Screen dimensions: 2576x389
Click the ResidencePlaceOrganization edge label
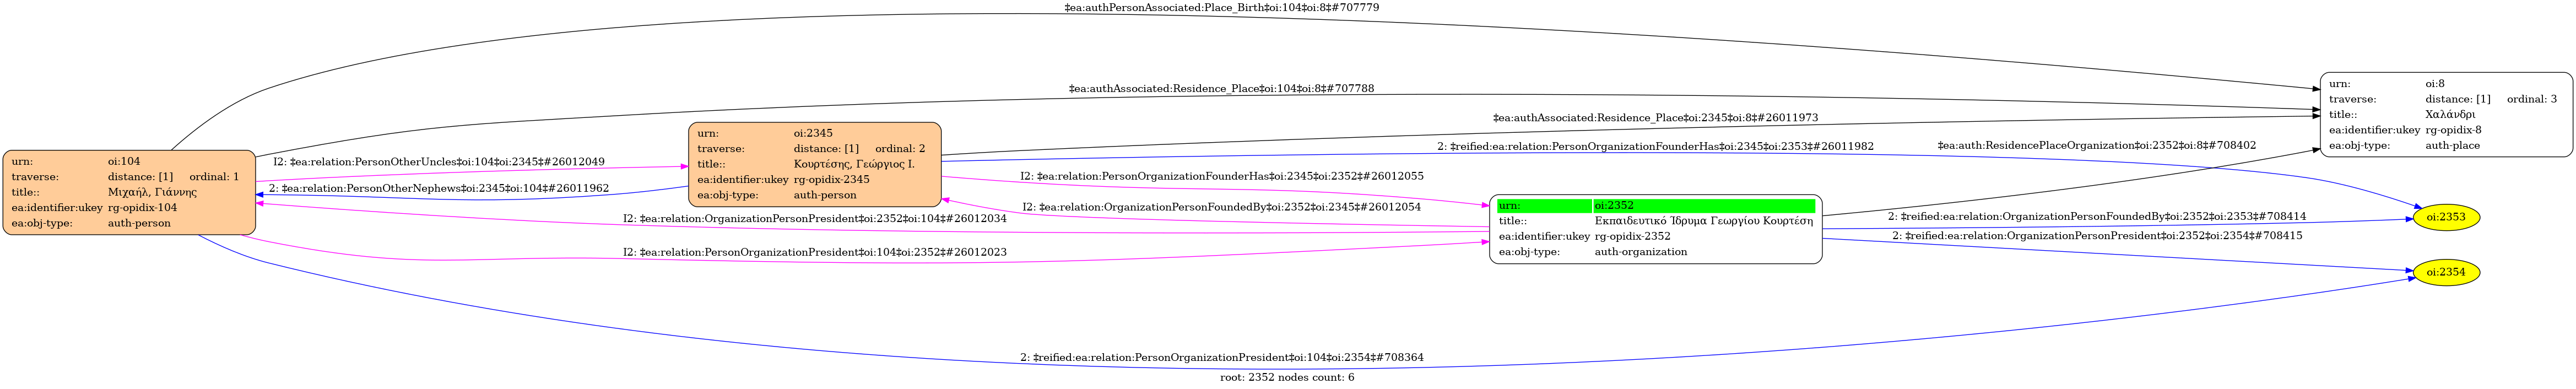2096,146
